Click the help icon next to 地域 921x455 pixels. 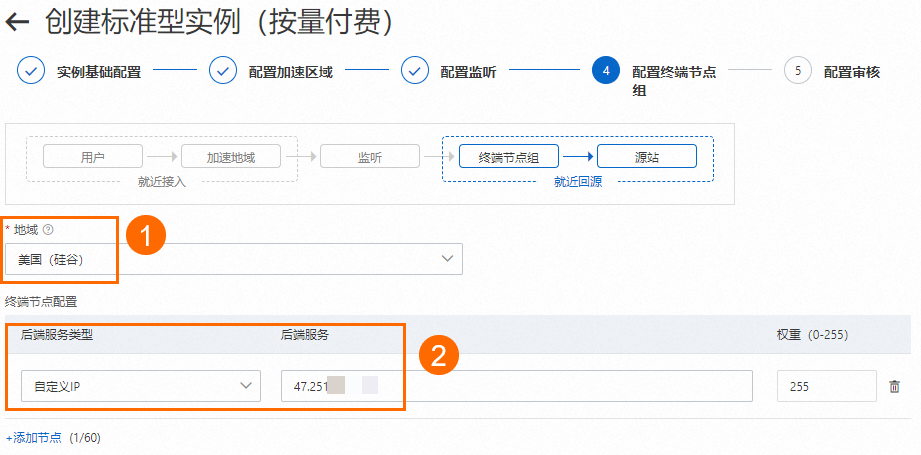(x=48, y=230)
